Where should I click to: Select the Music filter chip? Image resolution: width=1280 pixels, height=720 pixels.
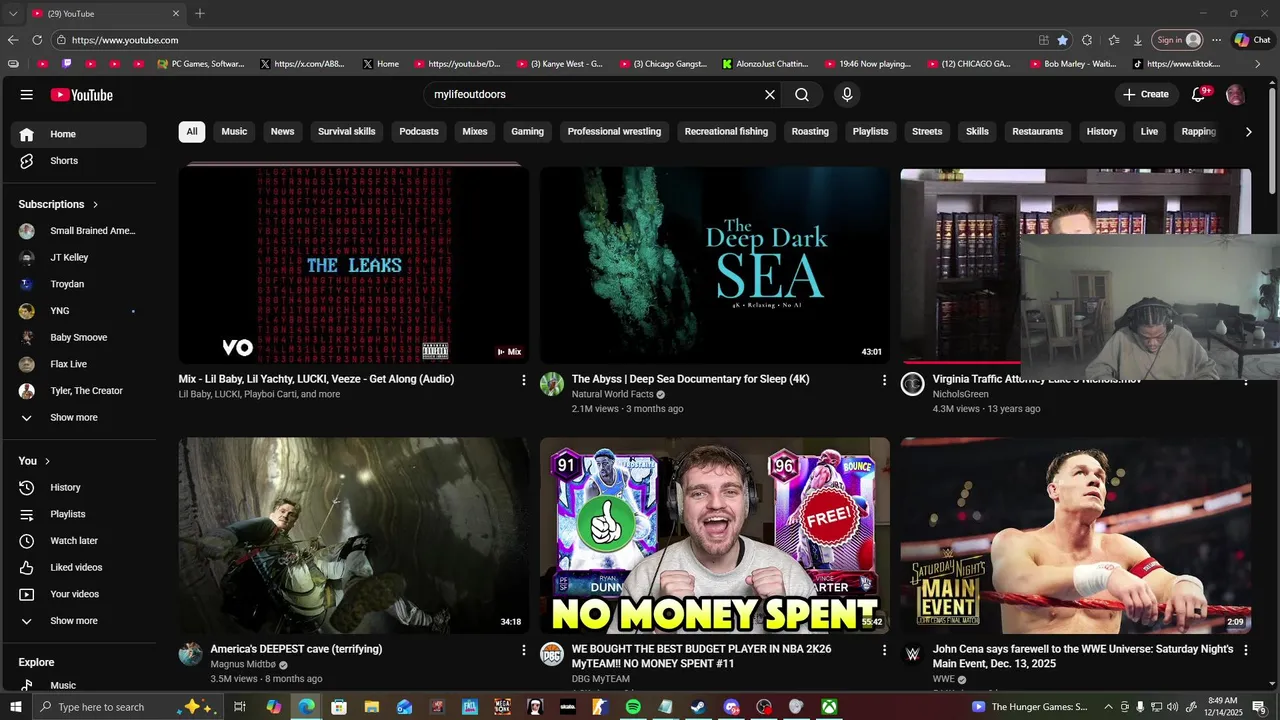234,131
